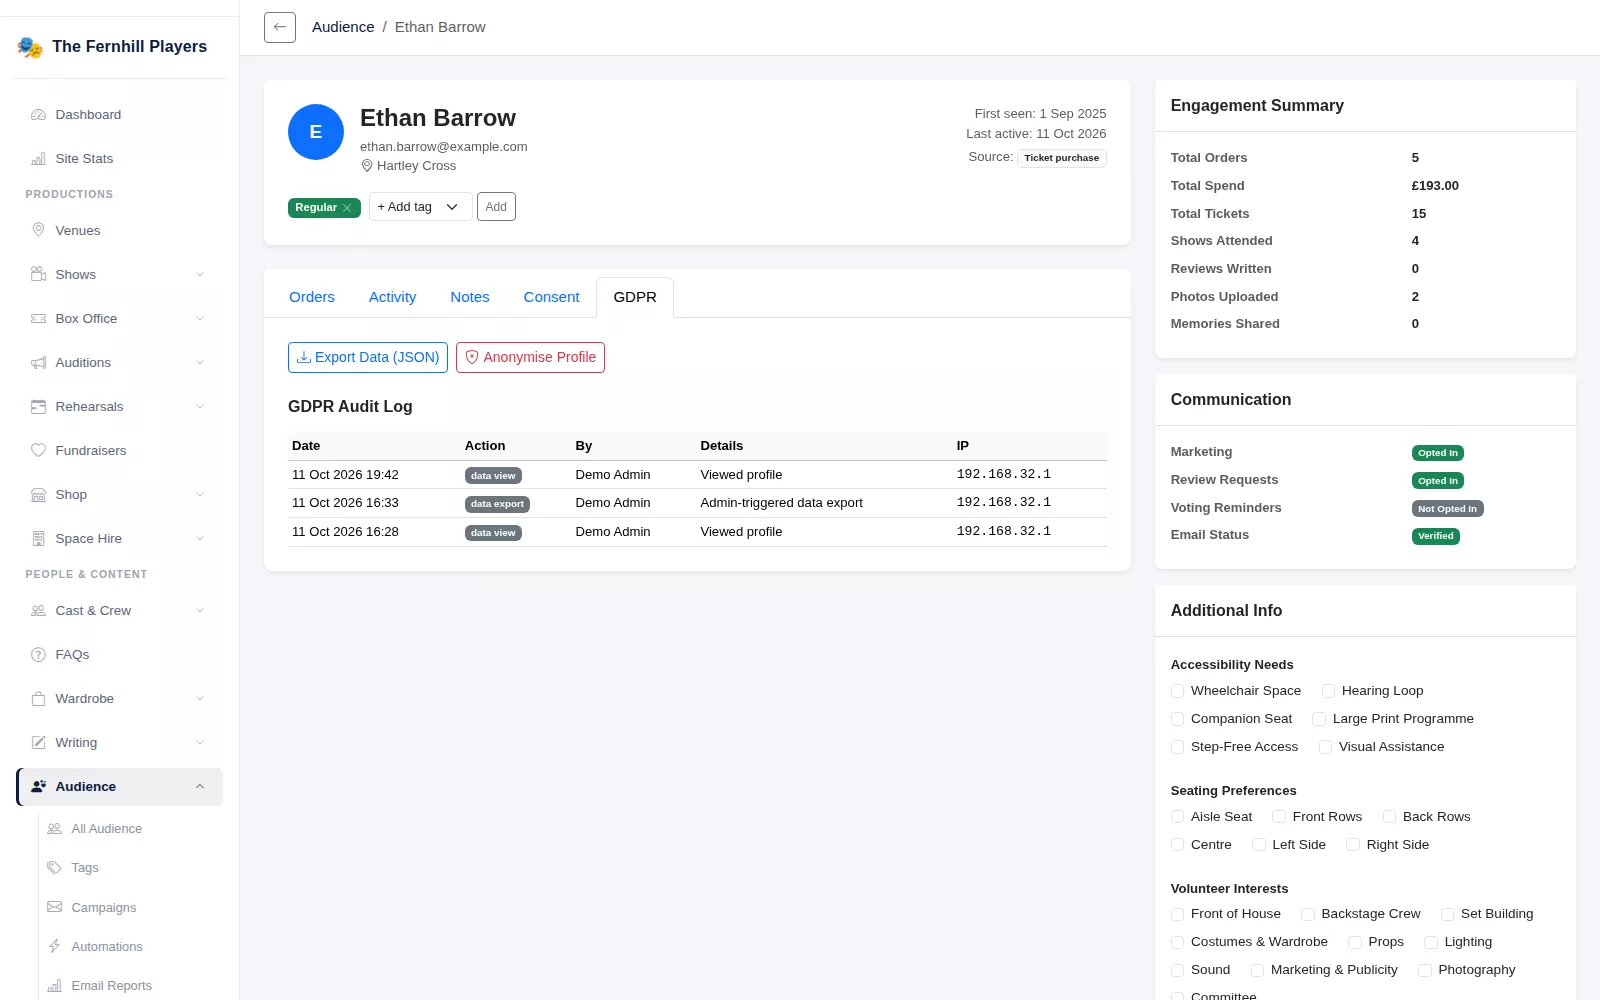Open Campaigns envelope icon item
Screen dimensions: 1600x1000
[x=55, y=907]
